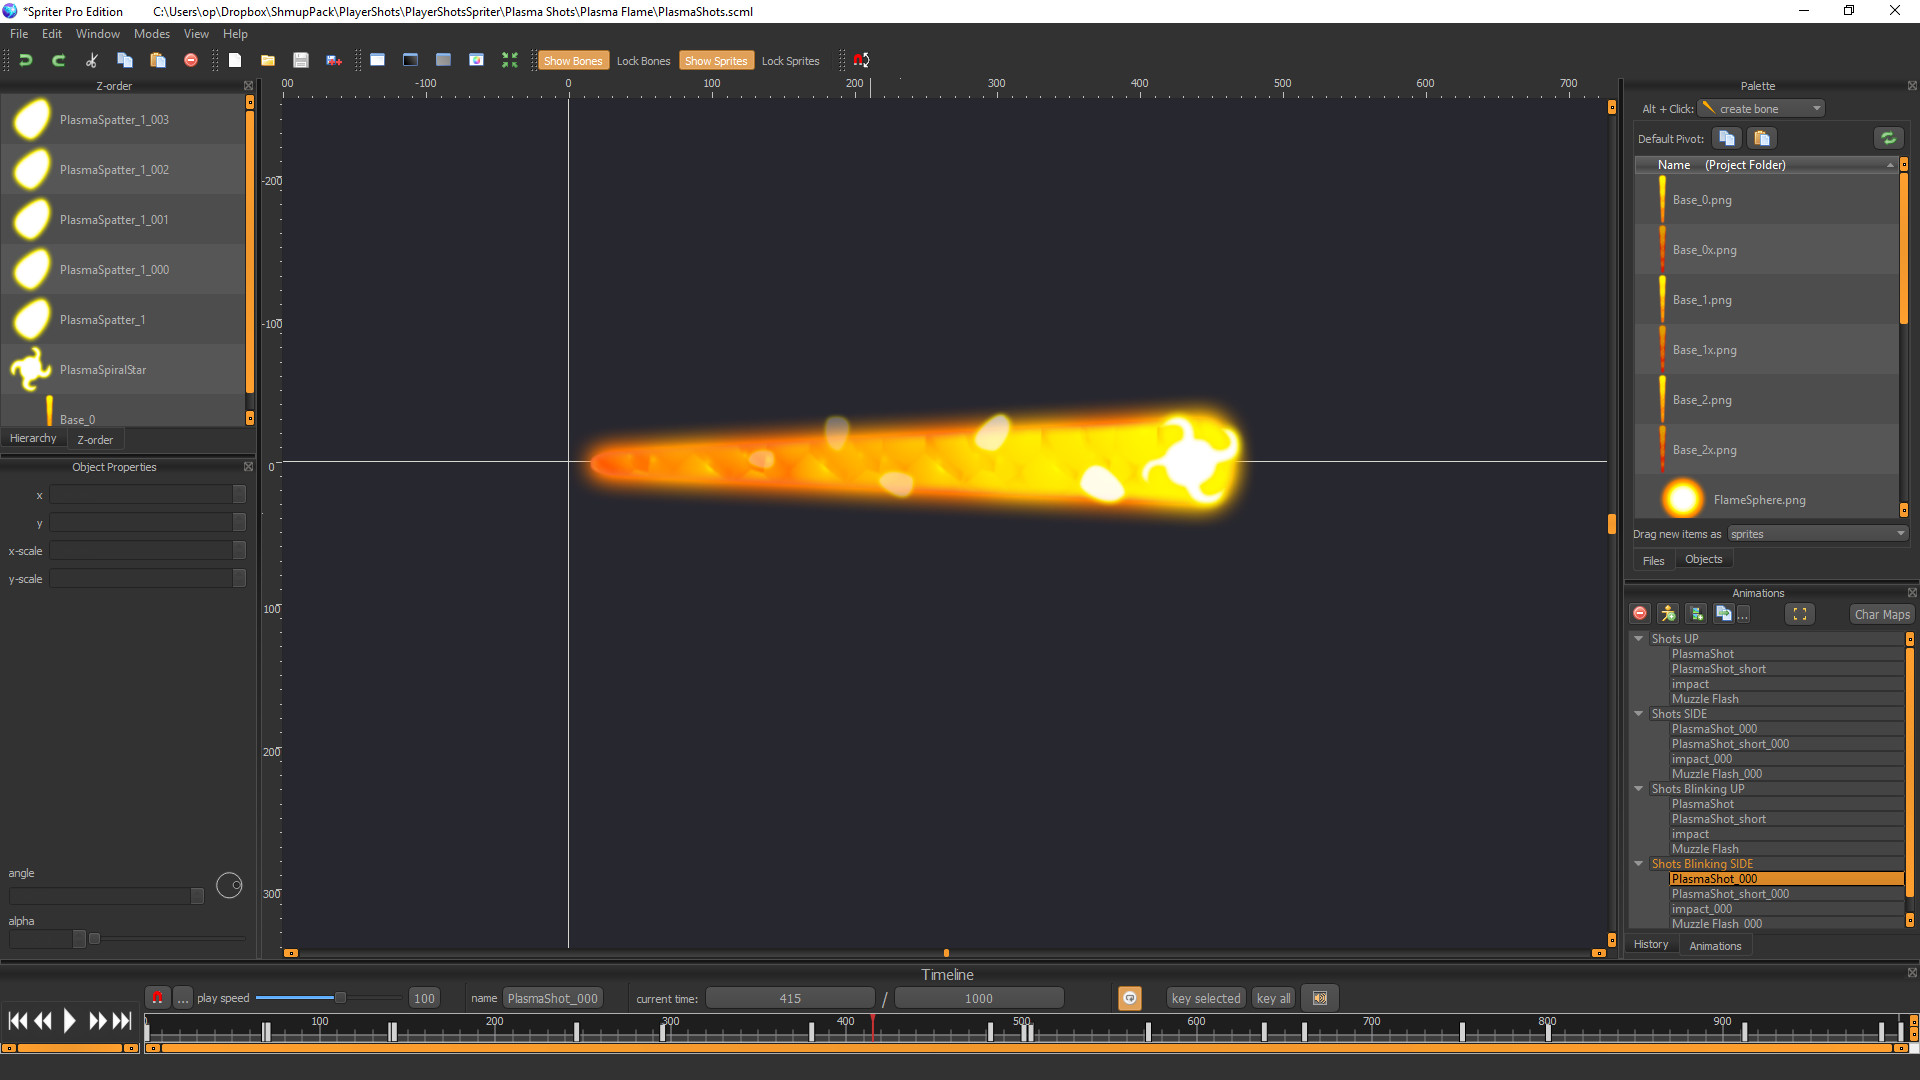
Task: Click the Cut tool icon
Action: tap(91, 60)
